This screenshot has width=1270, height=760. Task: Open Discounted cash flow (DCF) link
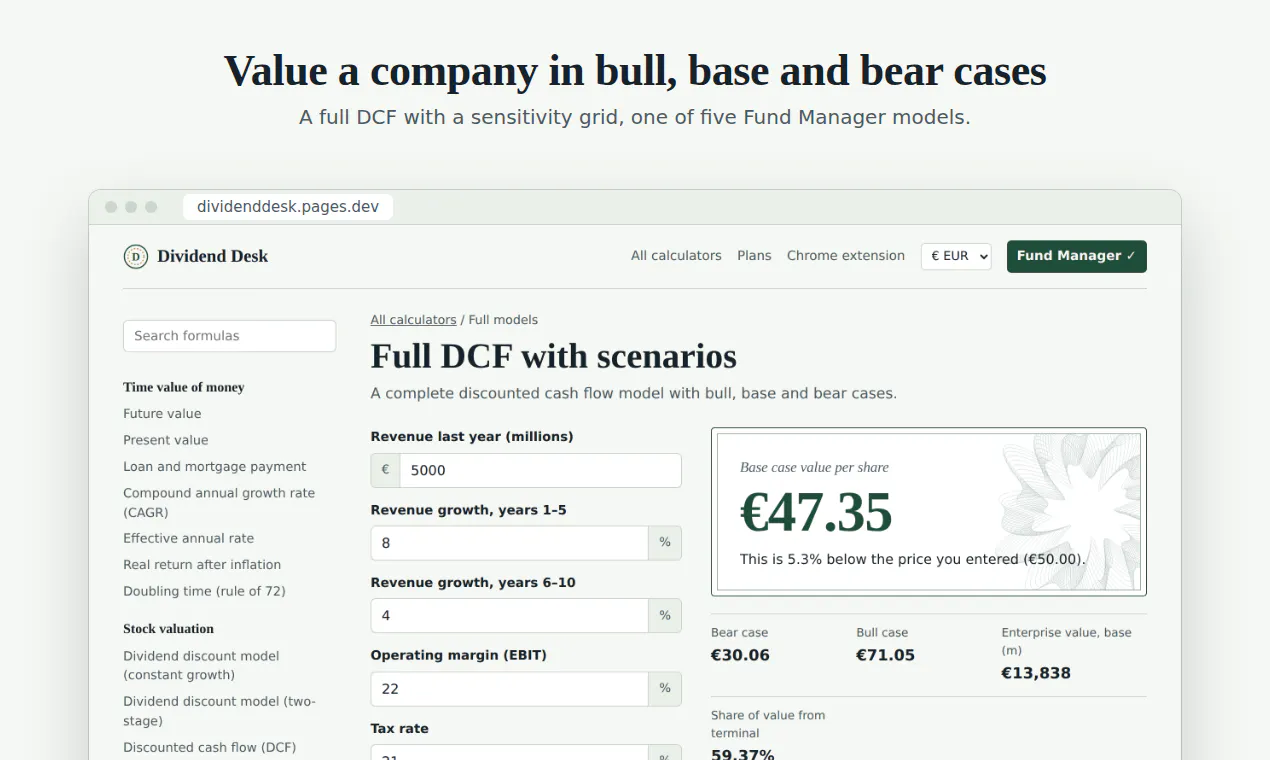click(x=210, y=747)
